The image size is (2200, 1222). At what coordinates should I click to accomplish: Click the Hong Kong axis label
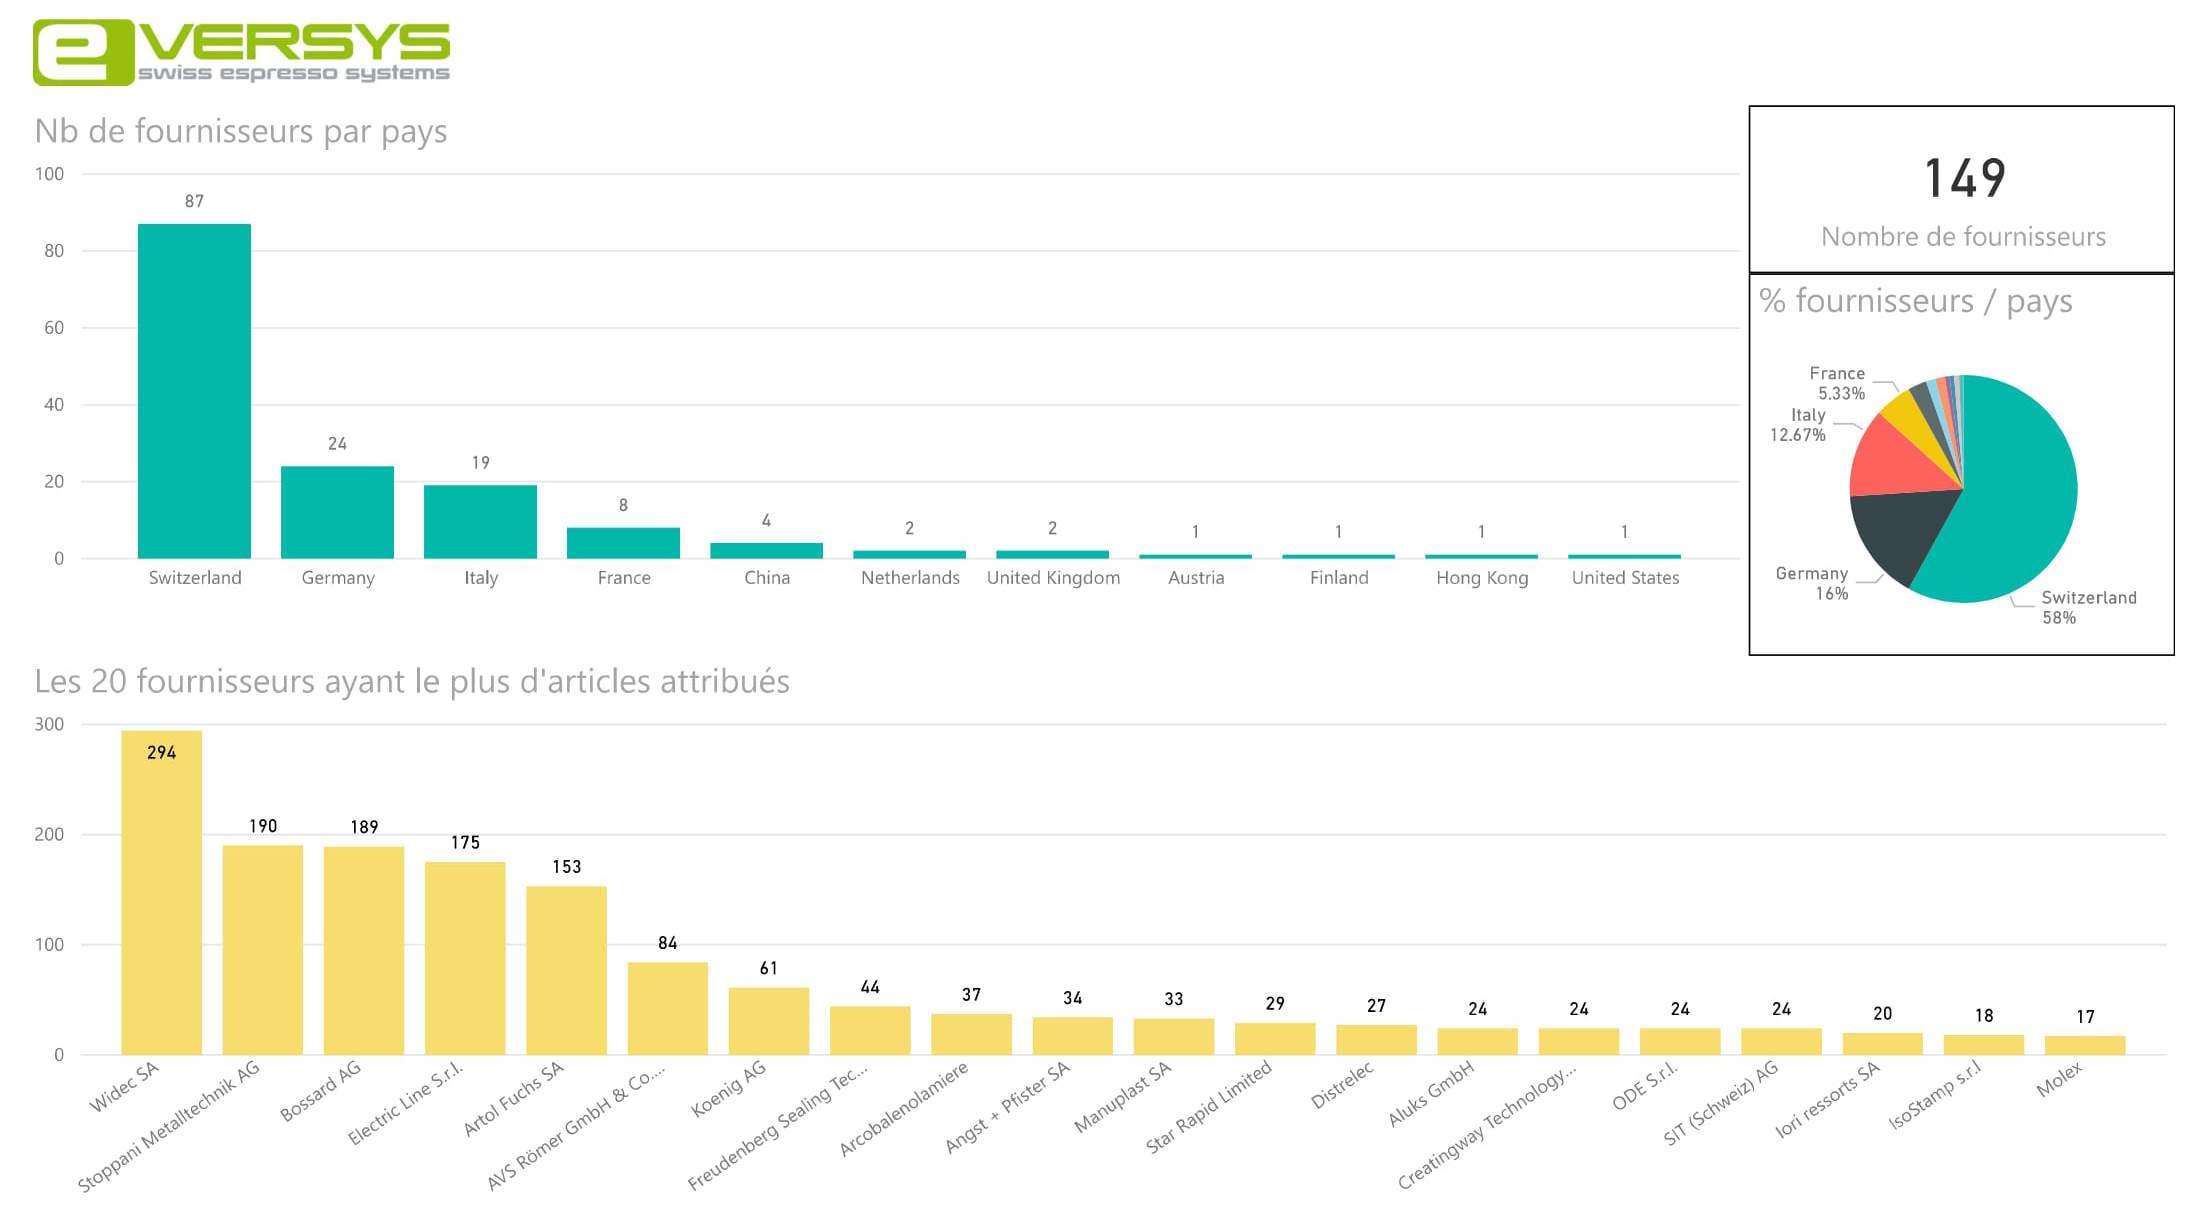tap(1482, 578)
